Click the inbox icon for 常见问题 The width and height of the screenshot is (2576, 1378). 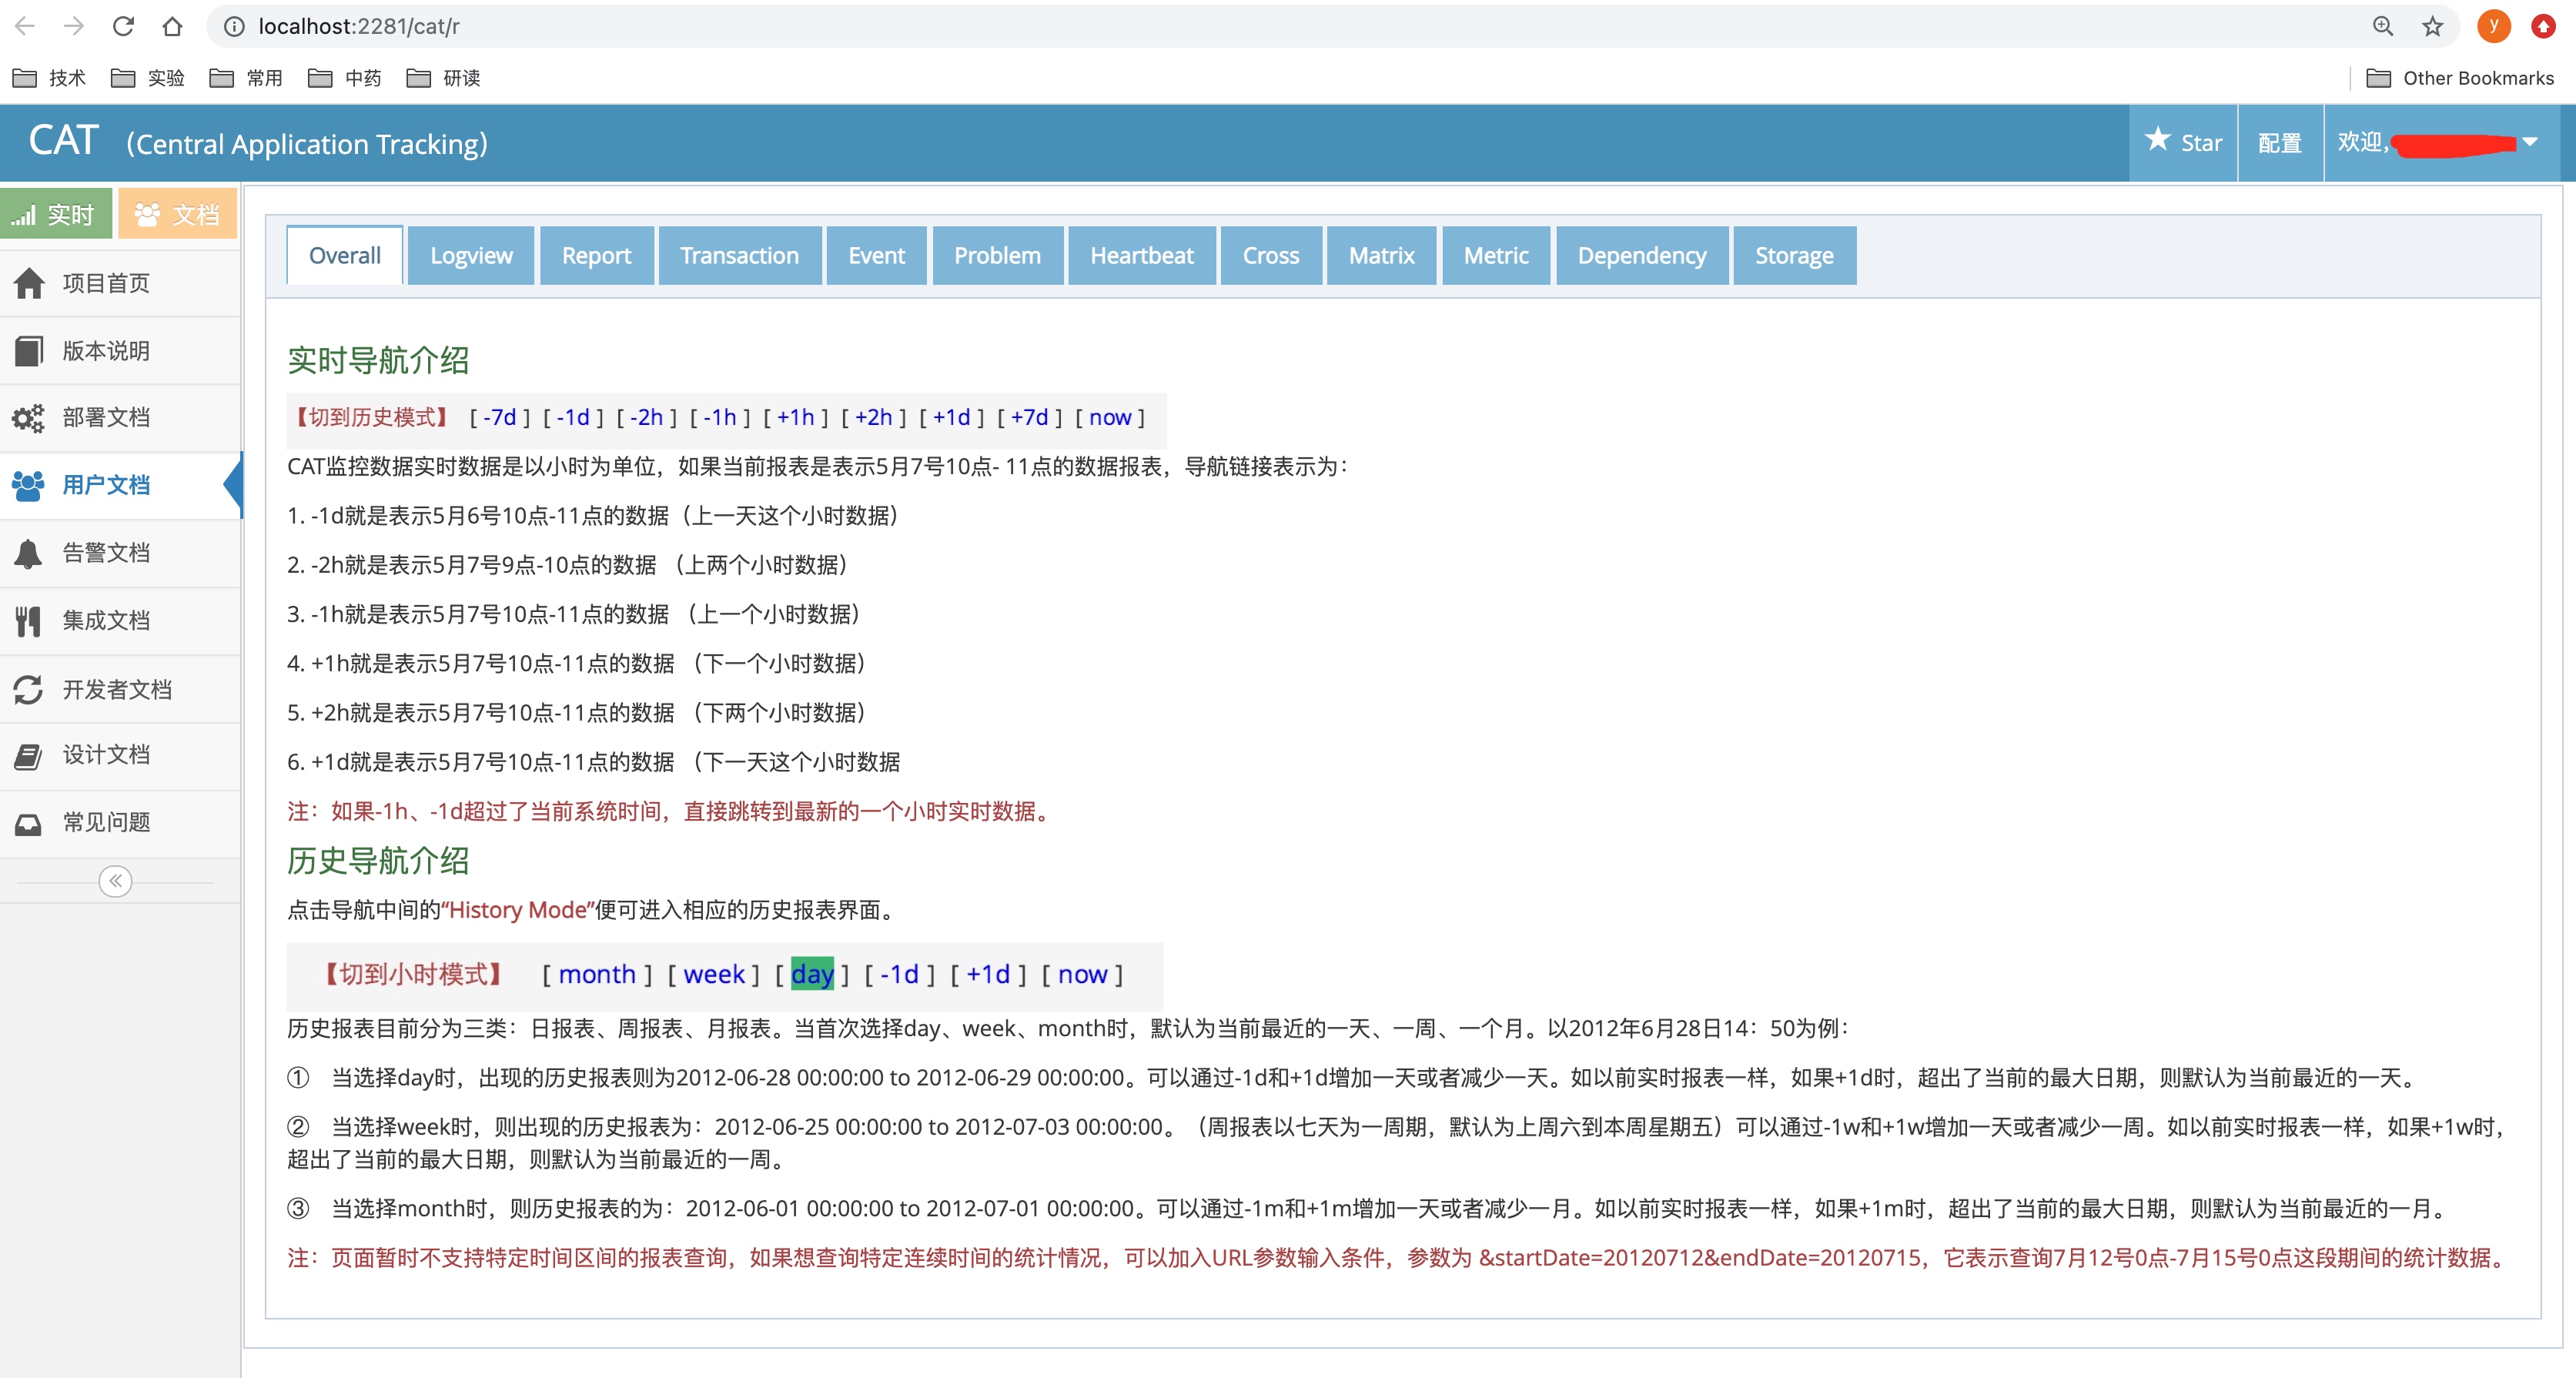pos(29,823)
